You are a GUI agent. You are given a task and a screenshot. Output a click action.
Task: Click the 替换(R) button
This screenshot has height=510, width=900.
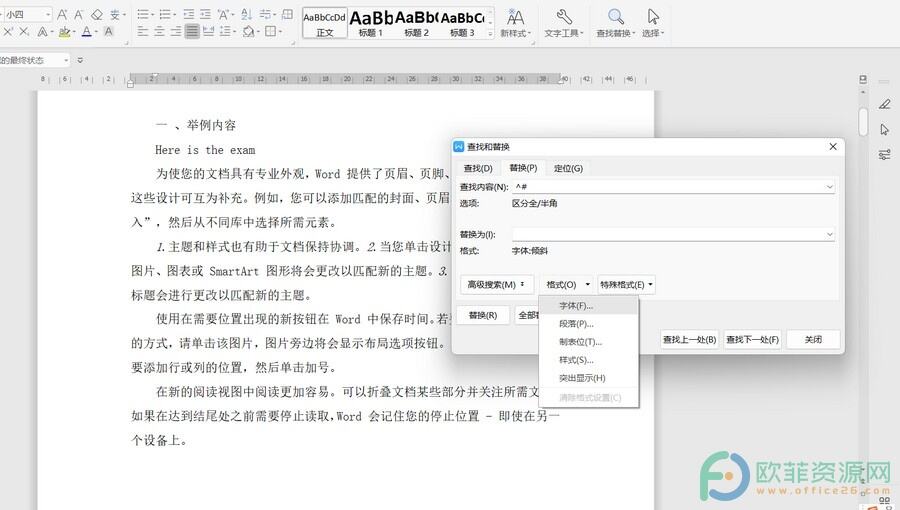tap(483, 315)
